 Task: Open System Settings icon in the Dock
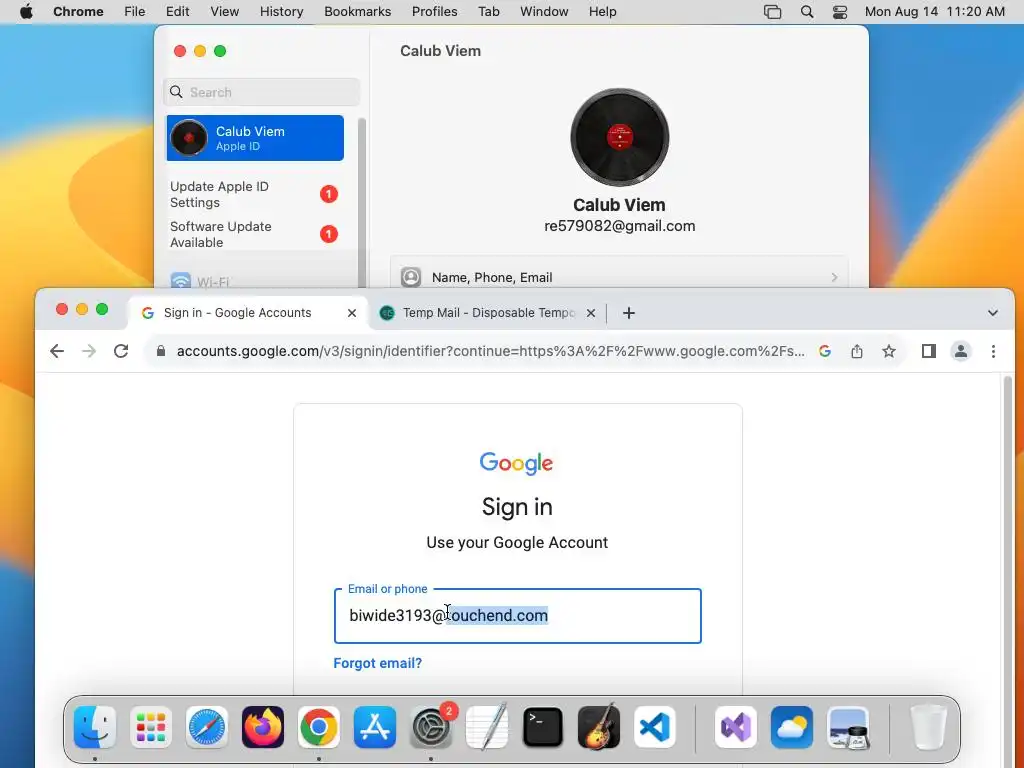point(431,727)
